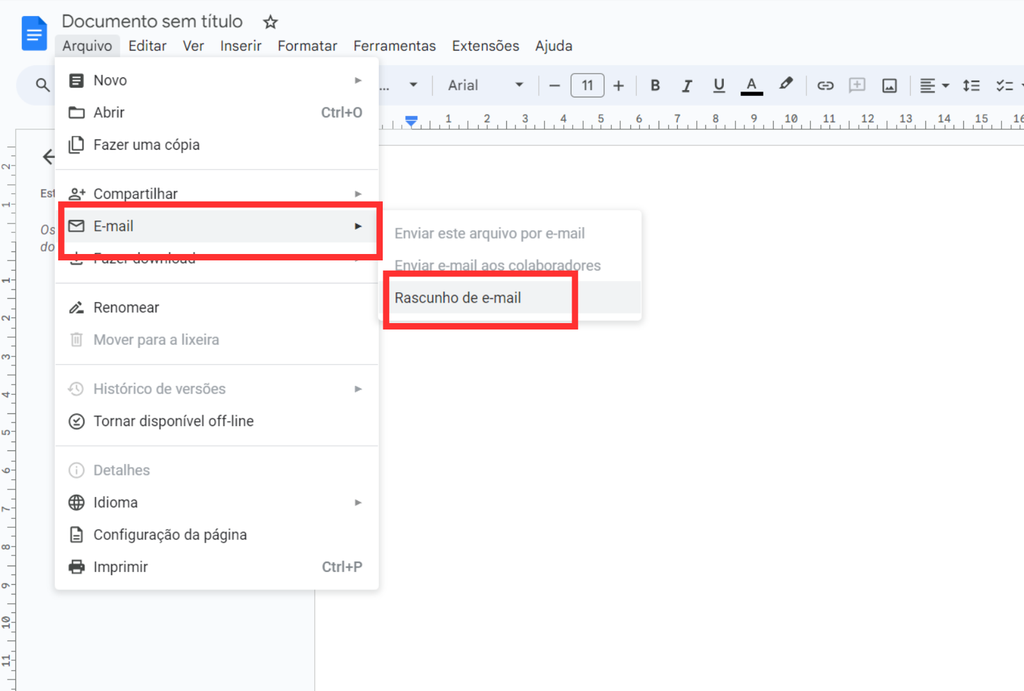Screen dimensions: 1024x691
Task: Expand the Novo submenu arrow
Action: (358, 80)
